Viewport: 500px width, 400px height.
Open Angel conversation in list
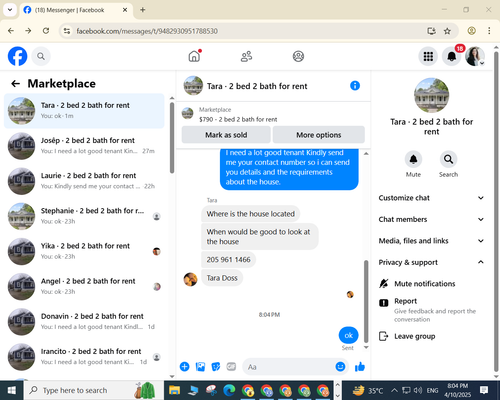click(x=84, y=286)
